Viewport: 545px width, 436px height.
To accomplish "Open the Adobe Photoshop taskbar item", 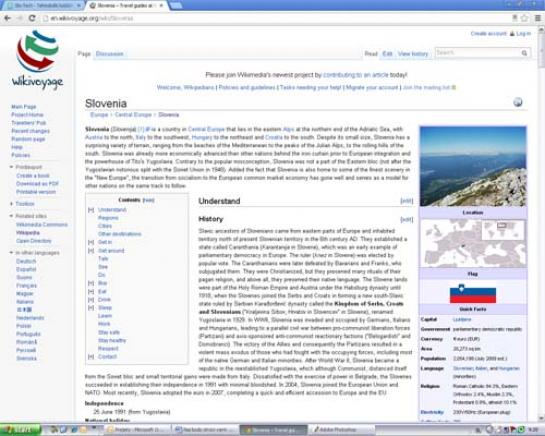I will pyautogui.click(x=341, y=430).
